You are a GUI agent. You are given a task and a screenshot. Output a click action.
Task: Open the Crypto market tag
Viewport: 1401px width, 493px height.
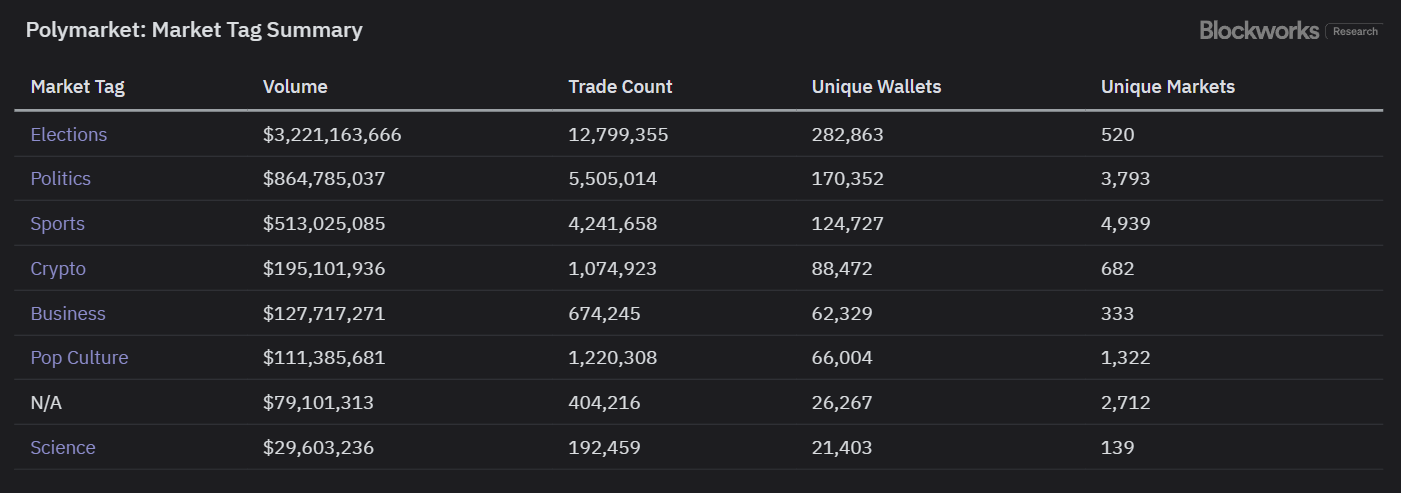point(58,269)
